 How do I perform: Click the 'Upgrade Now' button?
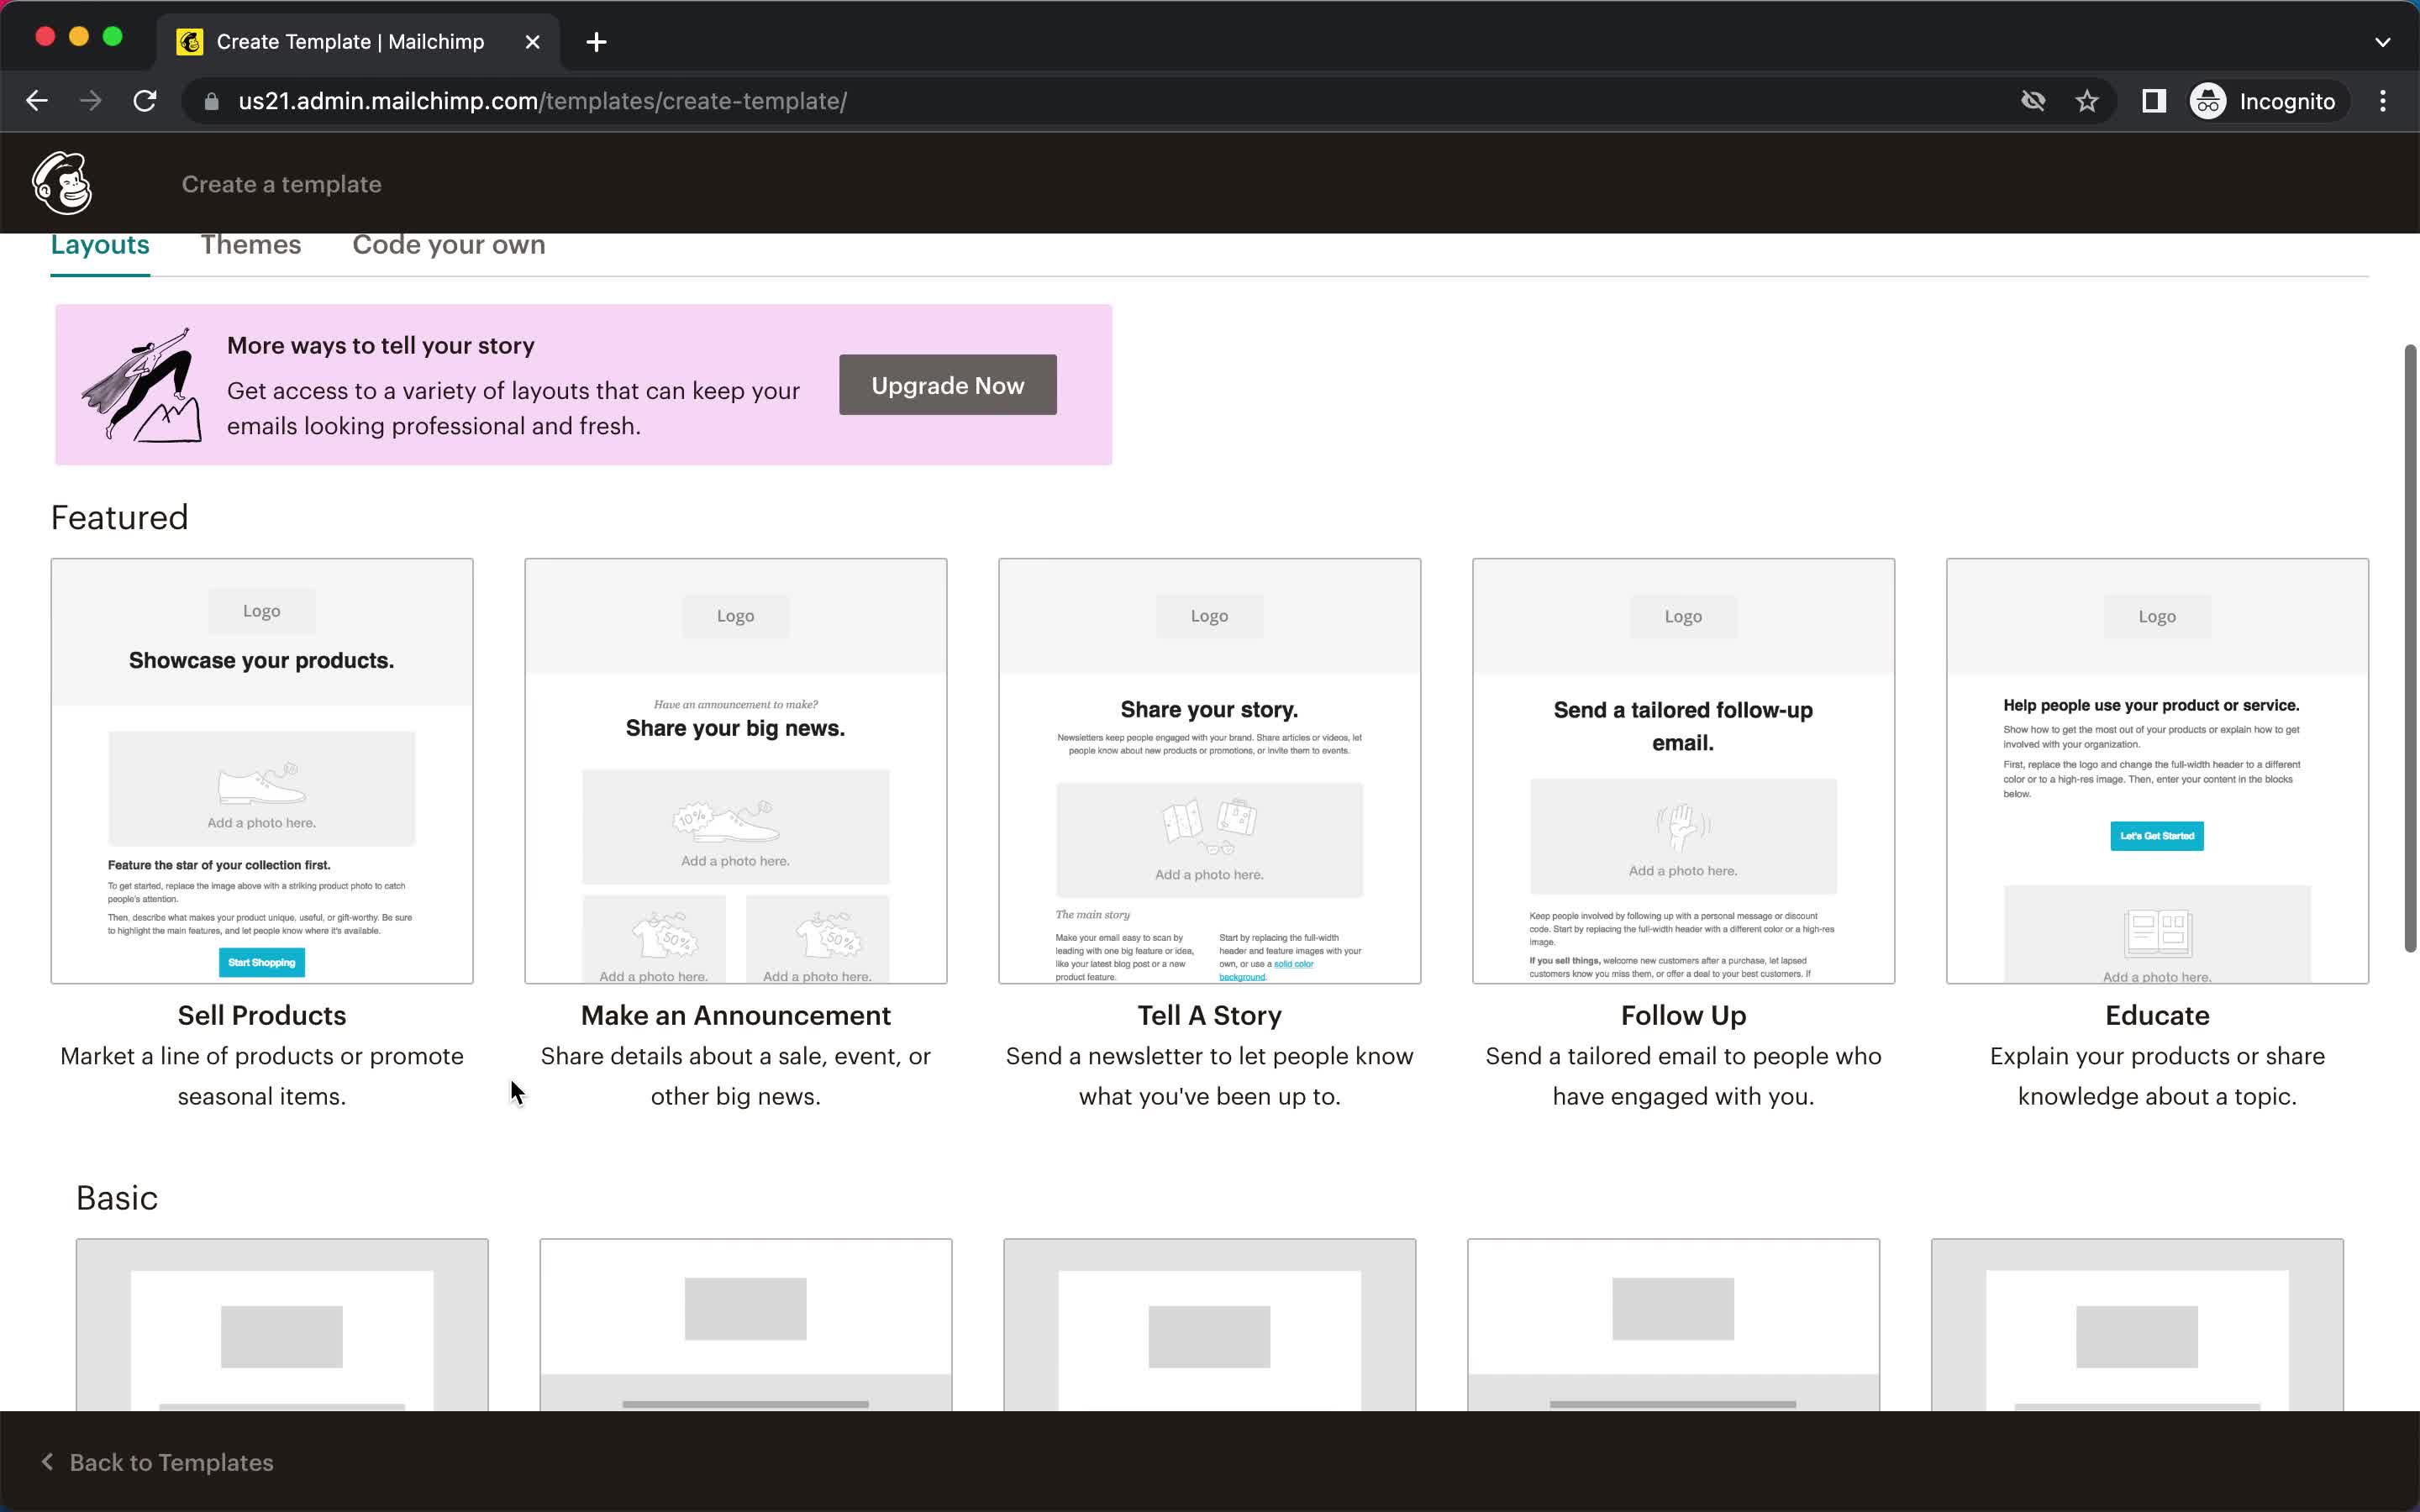(946, 385)
